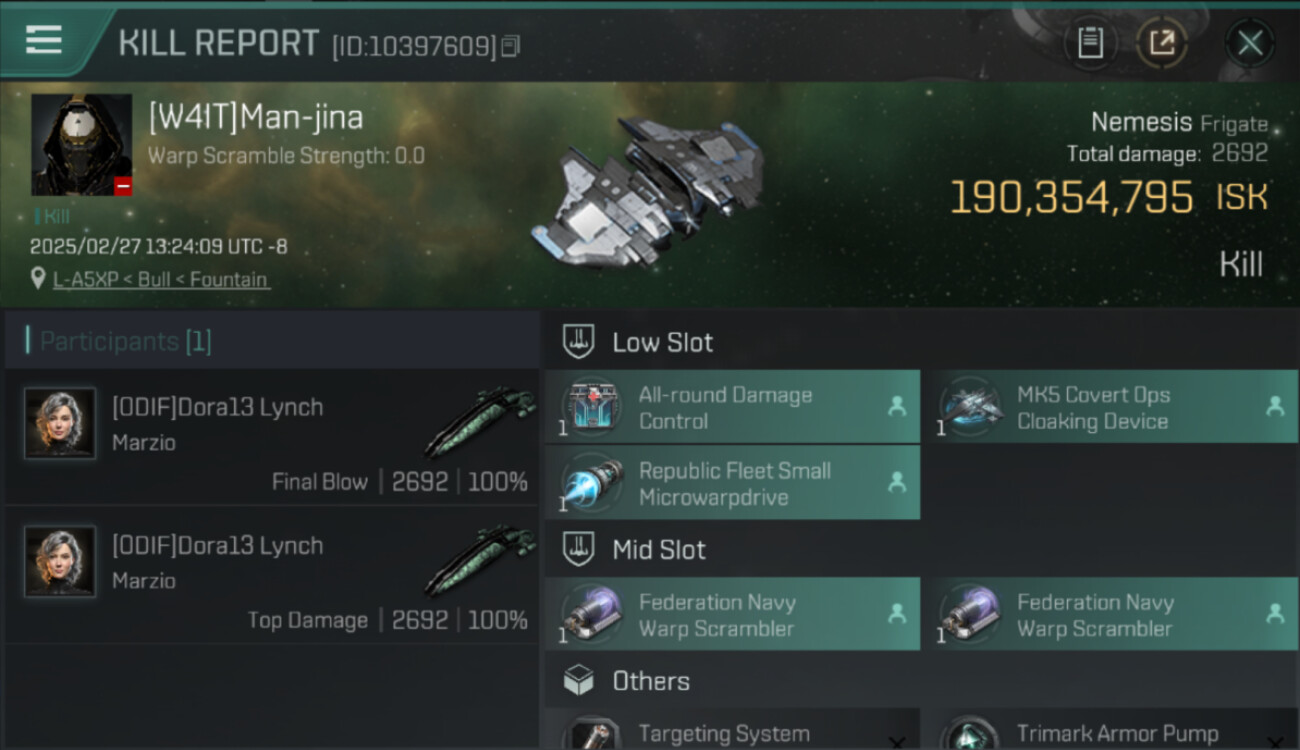This screenshot has width=1300, height=750.
Task: Tap the Marzio ship icon in Final Blow entry
Action: (480, 420)
